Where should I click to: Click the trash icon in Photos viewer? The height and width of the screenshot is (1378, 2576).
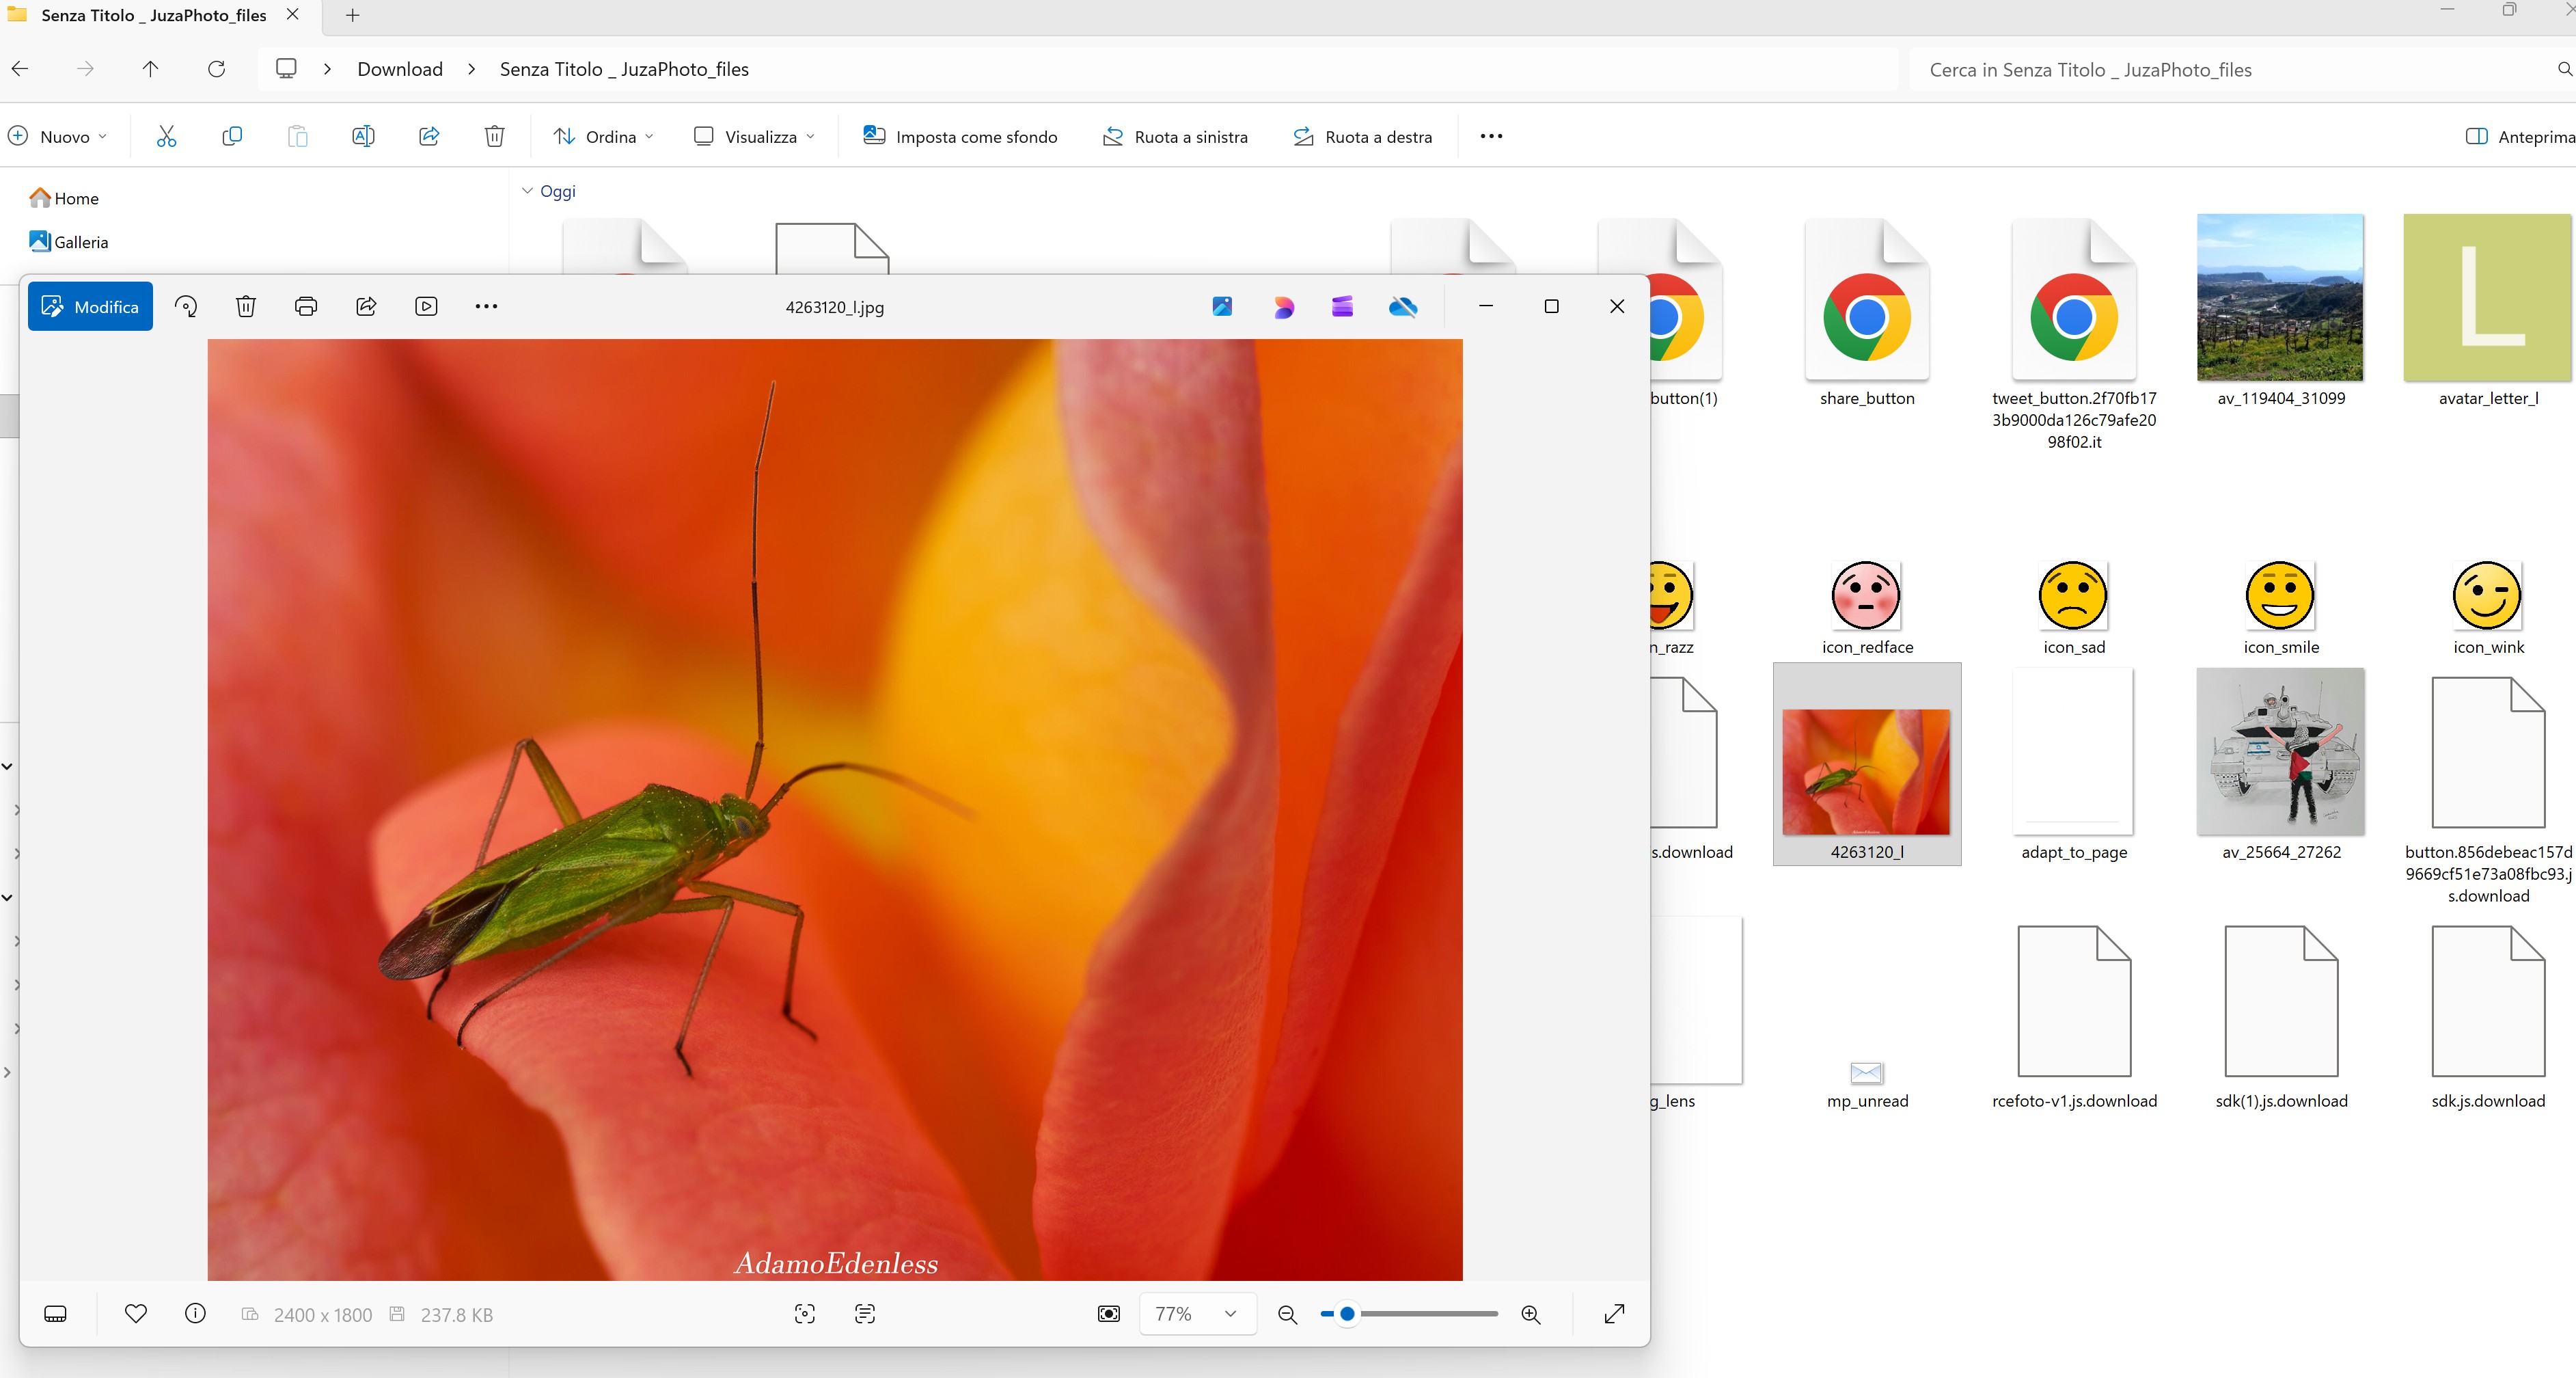pyautogui.click(x=246, y=306)
